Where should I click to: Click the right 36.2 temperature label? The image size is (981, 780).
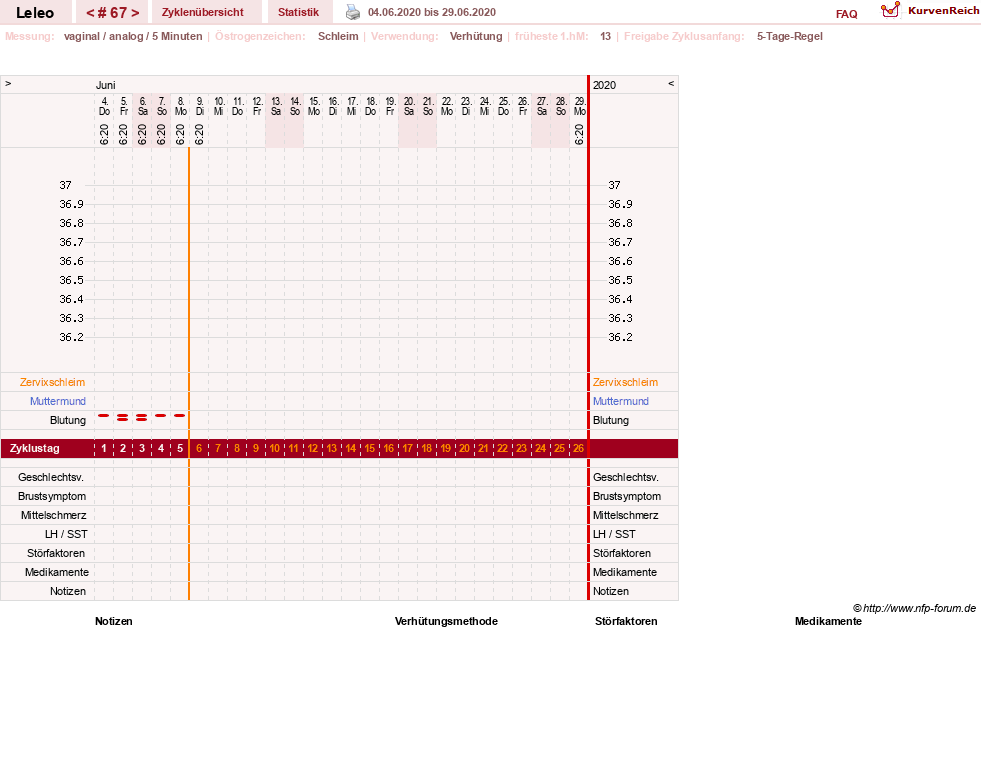[621, 337]
